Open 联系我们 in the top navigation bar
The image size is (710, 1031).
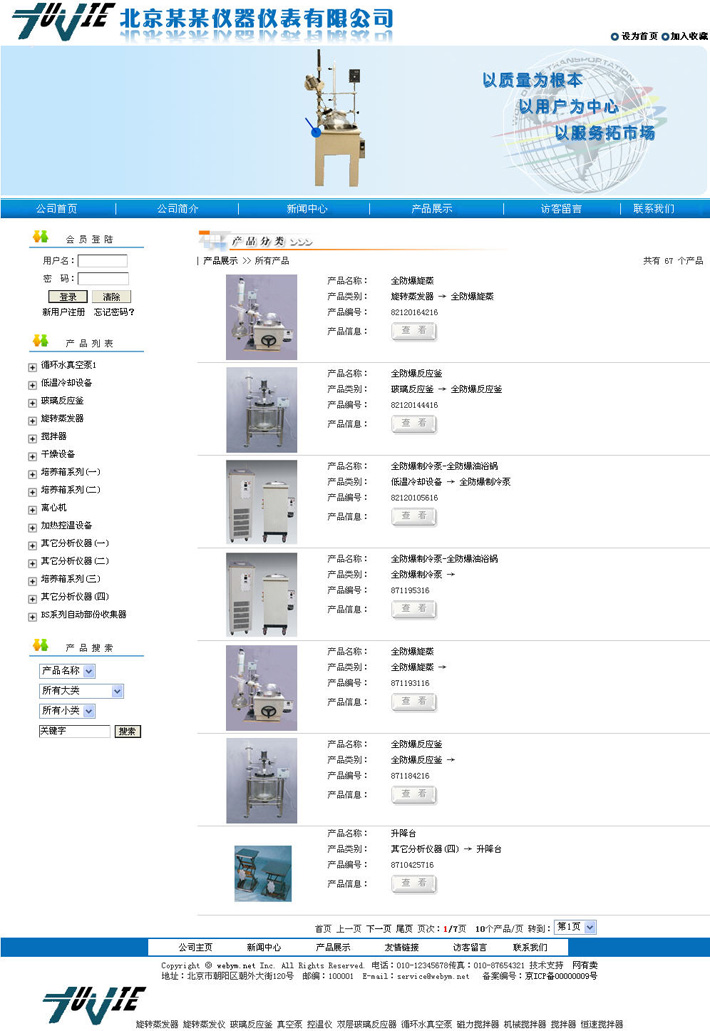653,208
